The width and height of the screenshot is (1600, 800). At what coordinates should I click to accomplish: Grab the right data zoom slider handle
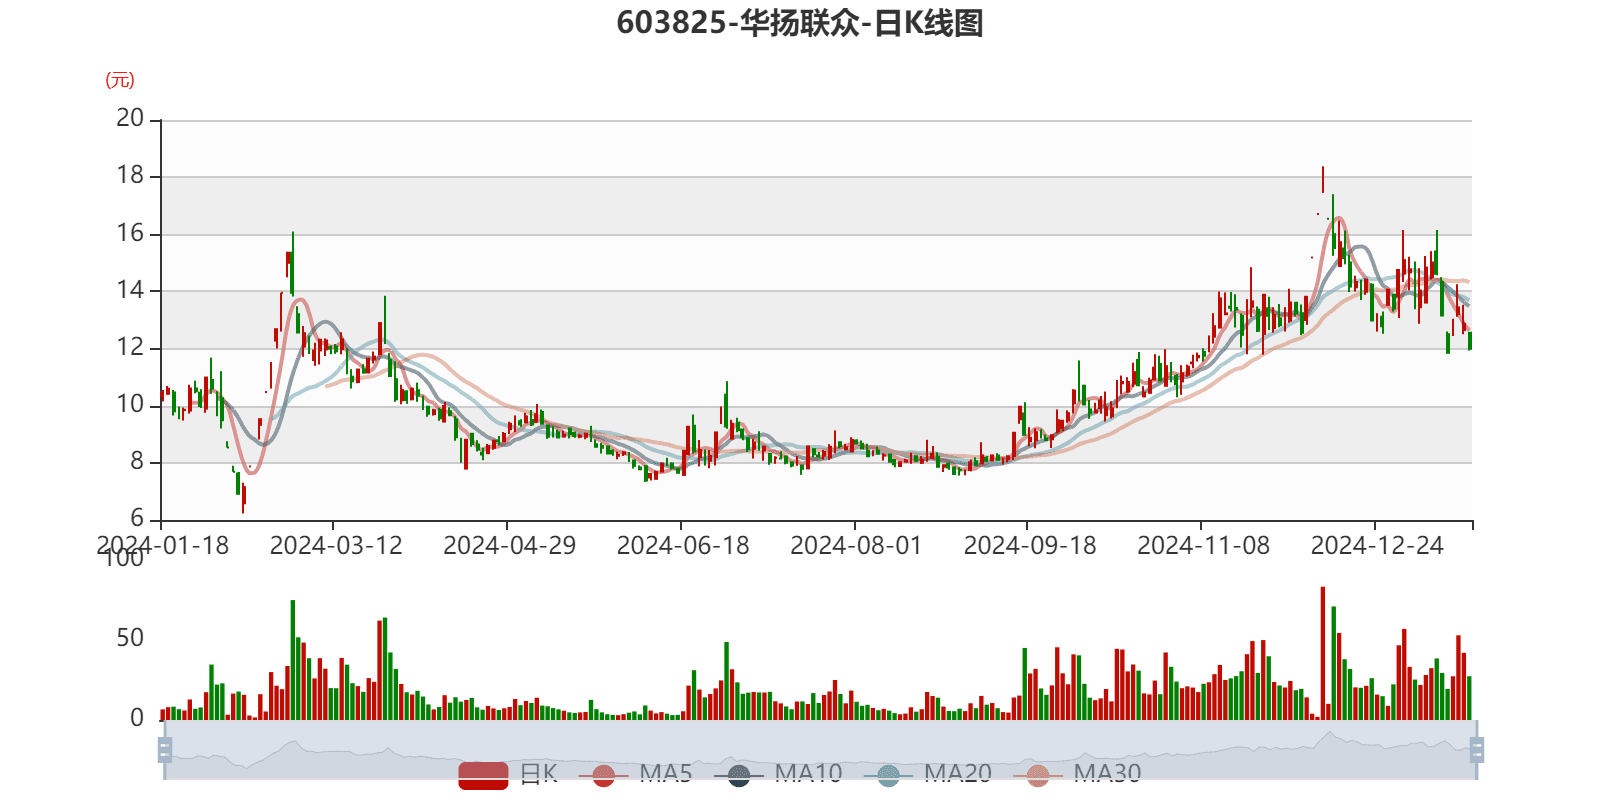(x=1476, y=749)
